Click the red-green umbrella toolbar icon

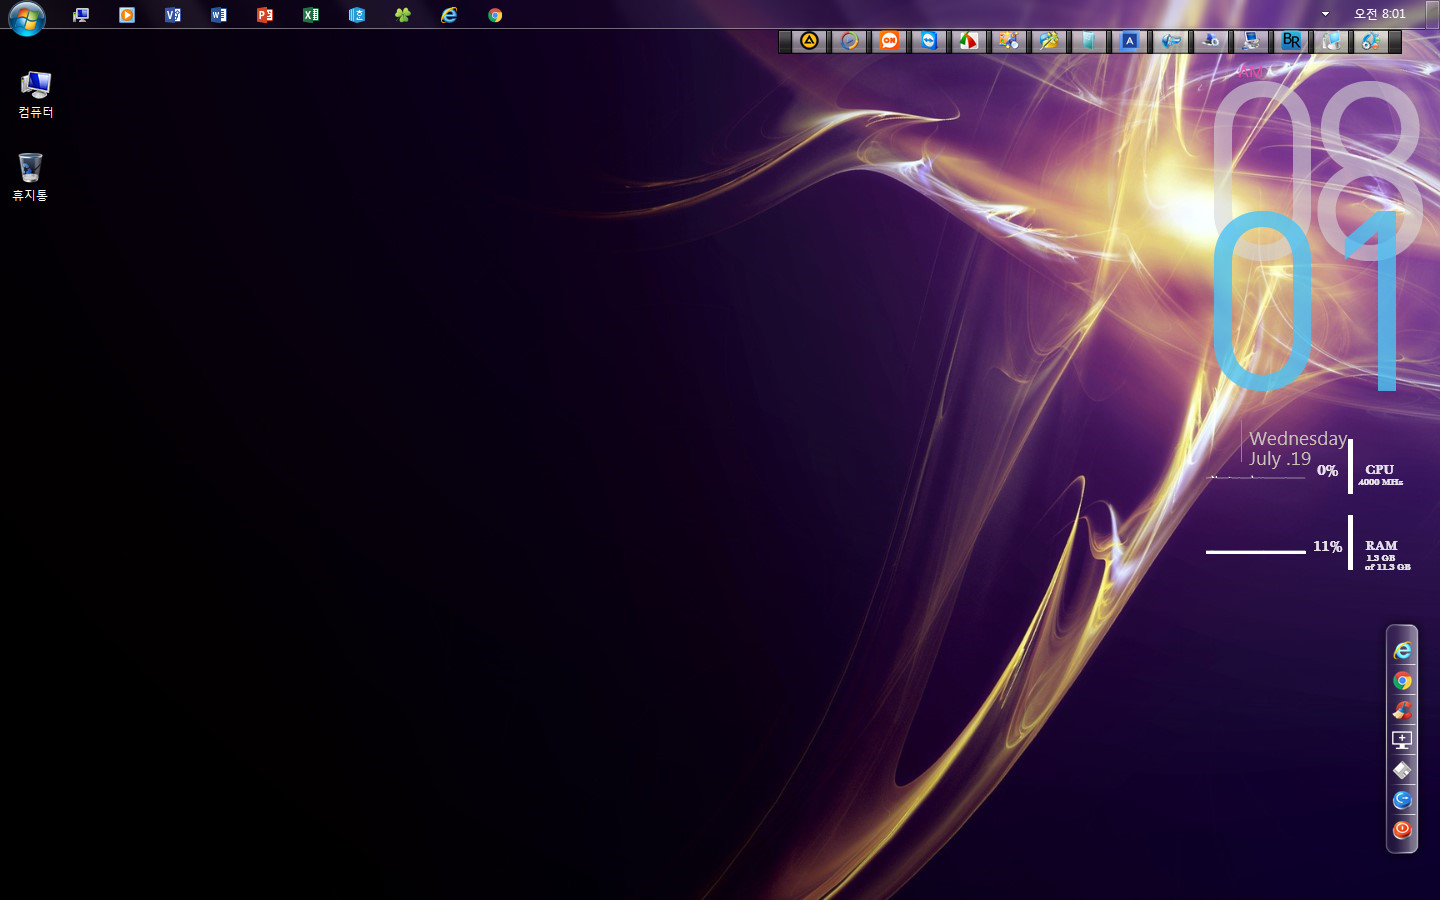[969, 41]
